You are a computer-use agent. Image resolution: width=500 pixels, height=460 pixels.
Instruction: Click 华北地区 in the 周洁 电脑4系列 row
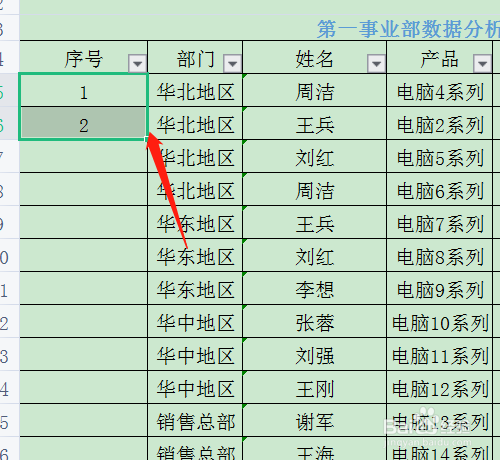(195, 90)
